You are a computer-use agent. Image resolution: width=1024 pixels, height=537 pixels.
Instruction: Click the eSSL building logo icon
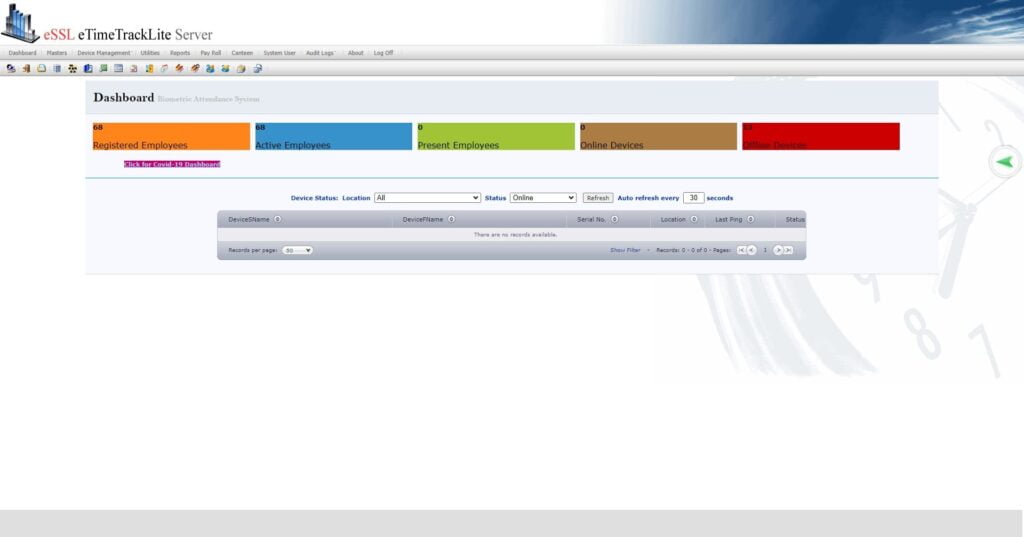(x=20, y=23)
